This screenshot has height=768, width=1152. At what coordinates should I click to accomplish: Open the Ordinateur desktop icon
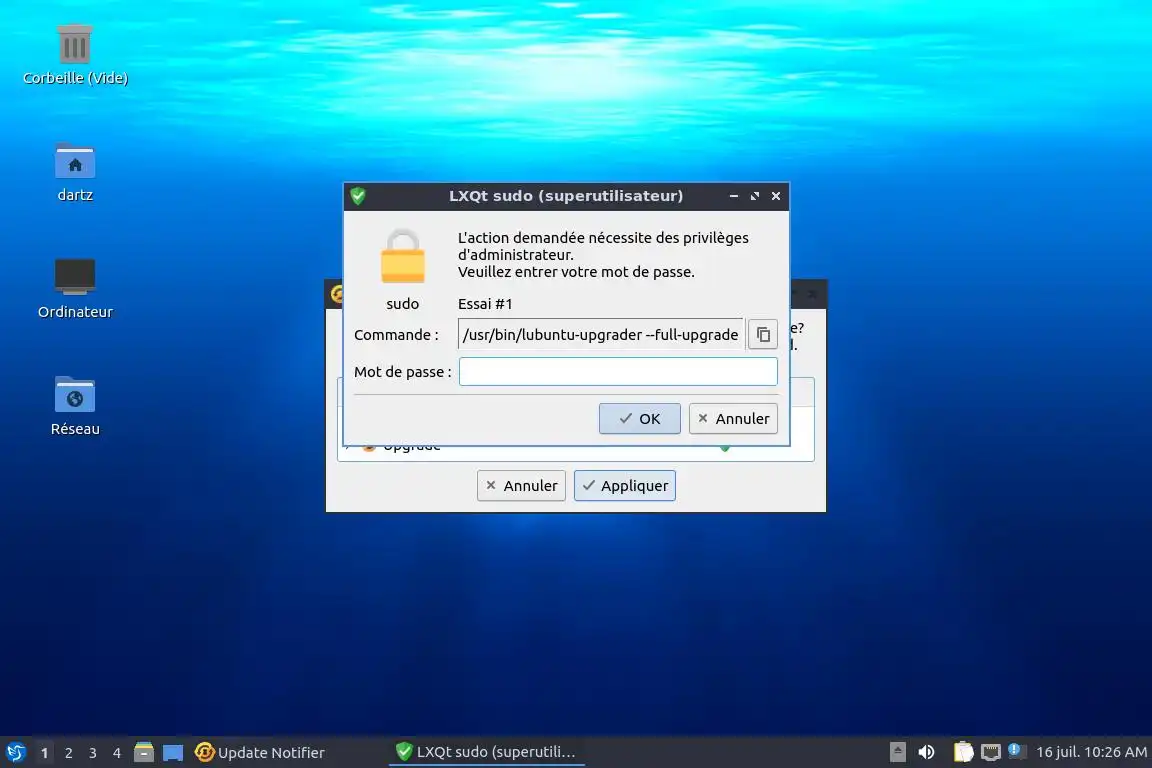click(75, 289)
